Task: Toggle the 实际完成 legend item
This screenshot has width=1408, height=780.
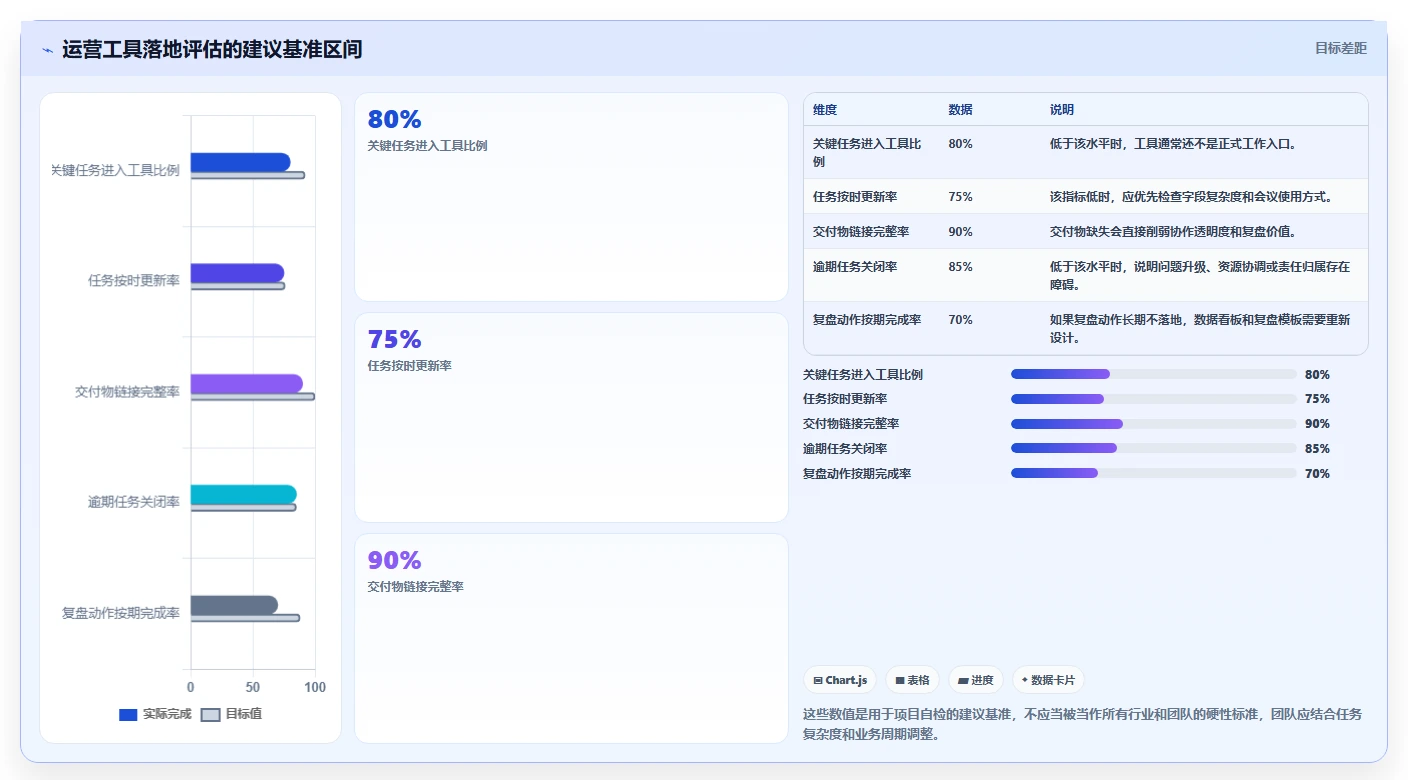Action: [154, 714]
